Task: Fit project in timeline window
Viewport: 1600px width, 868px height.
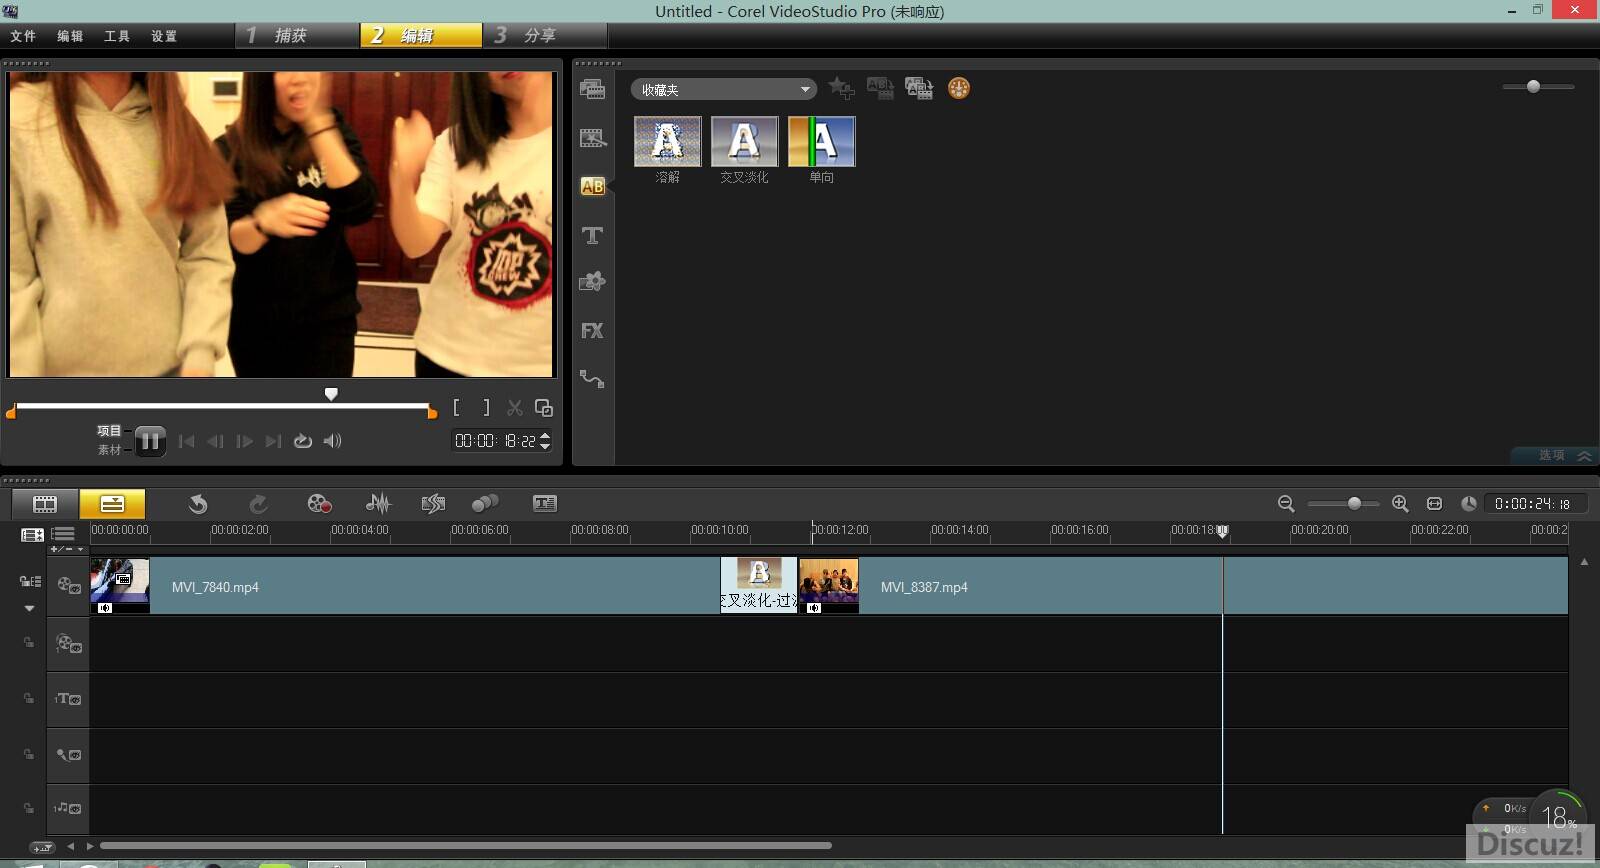Action: tap(1434, 504)
